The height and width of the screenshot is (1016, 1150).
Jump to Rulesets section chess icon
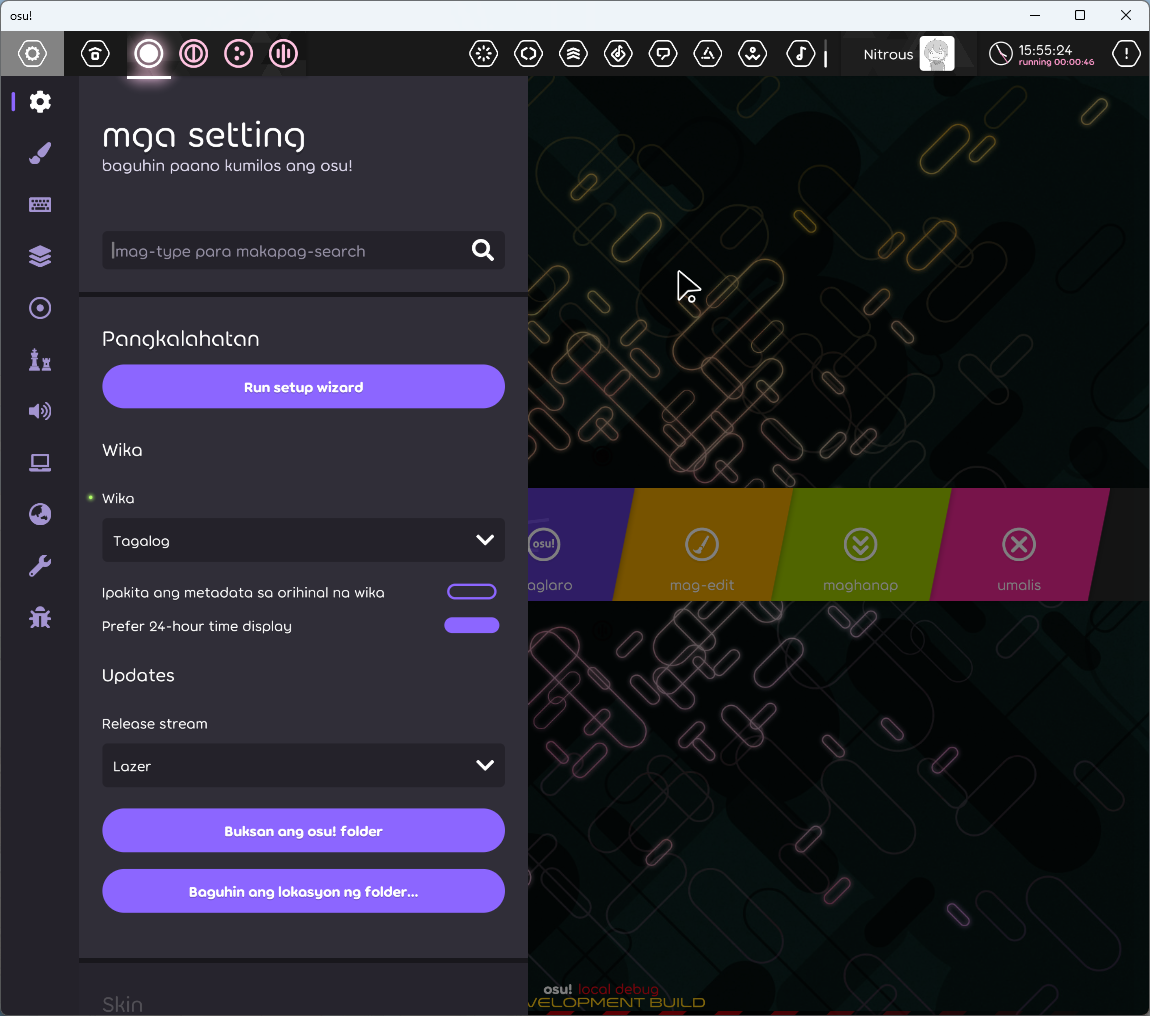tap(40, 359)
